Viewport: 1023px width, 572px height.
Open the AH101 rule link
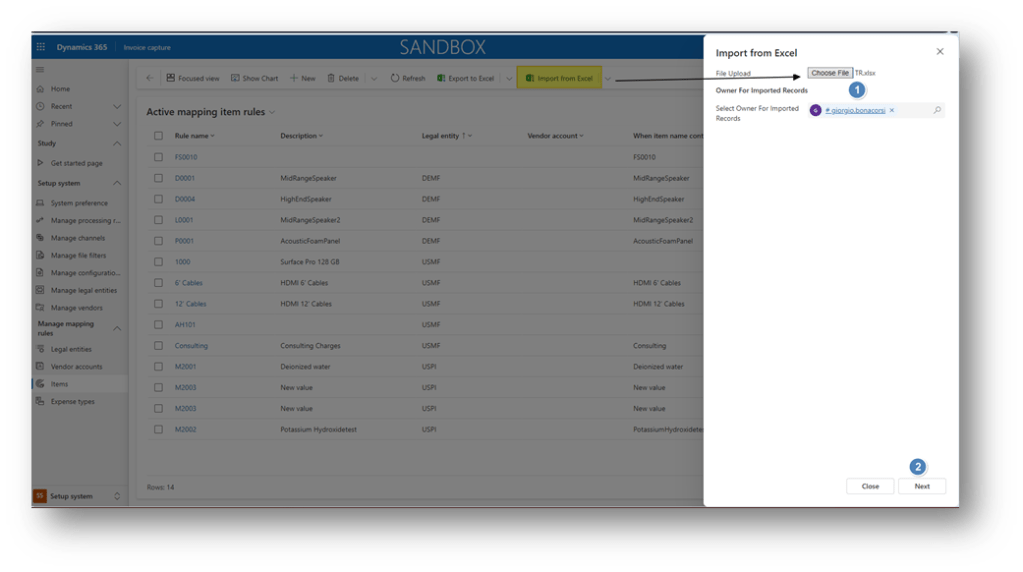(x=185, y=325)
